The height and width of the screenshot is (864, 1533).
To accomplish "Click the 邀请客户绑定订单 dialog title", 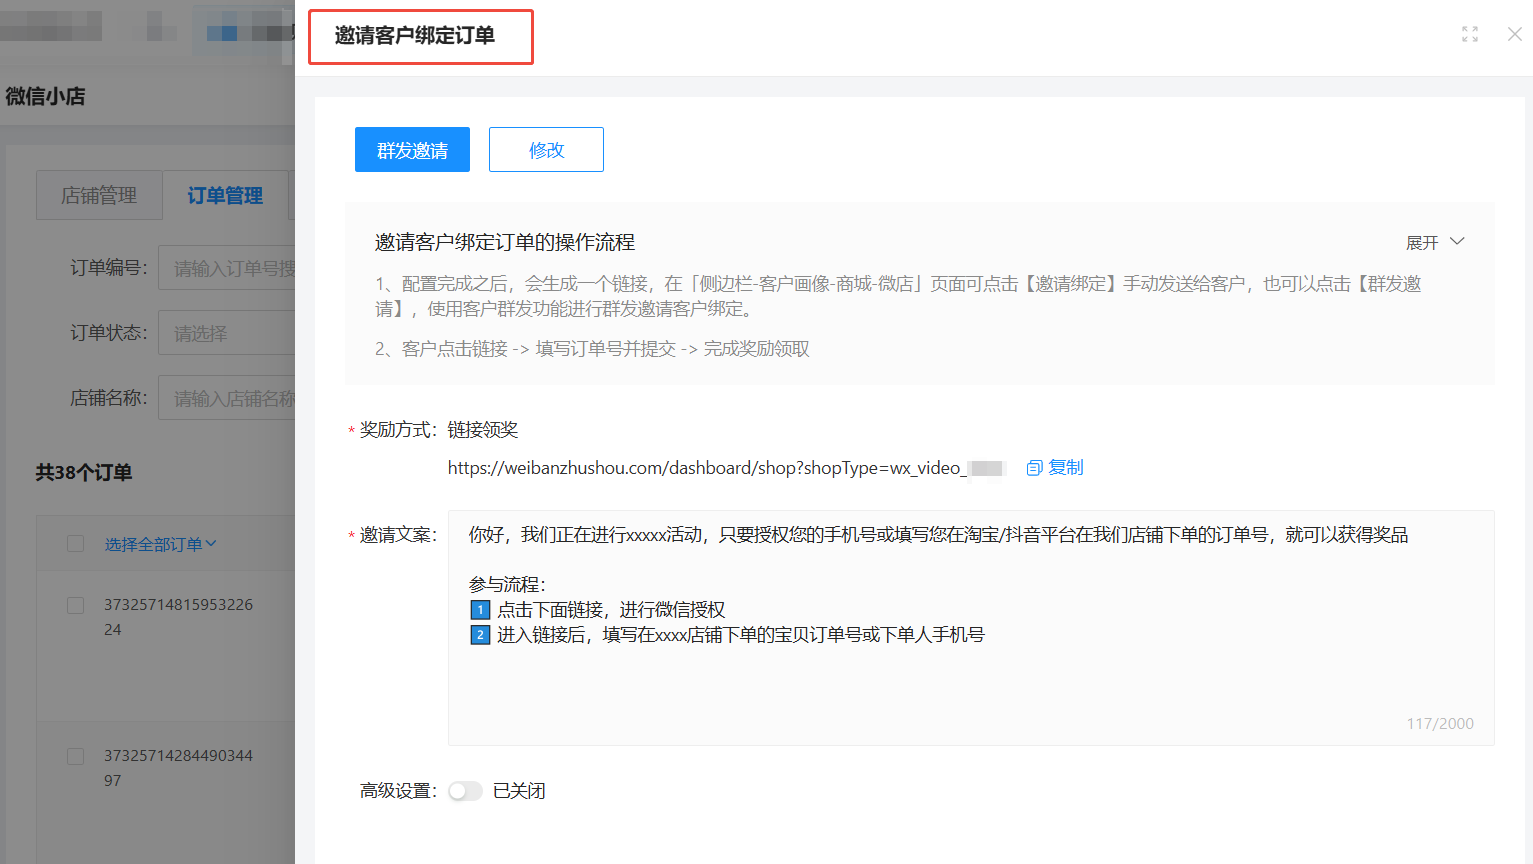I will (x=414, y=36).
